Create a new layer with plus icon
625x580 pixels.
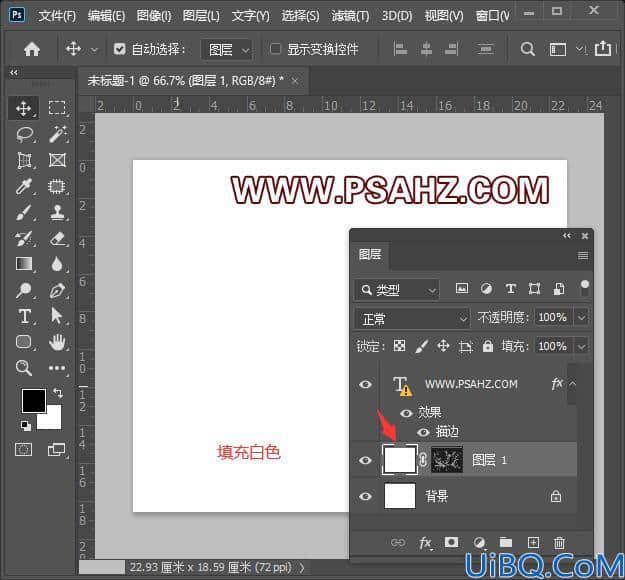[x=533, y=542]
